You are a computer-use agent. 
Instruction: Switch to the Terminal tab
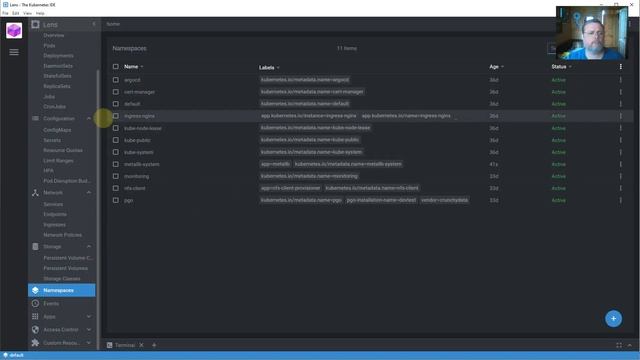pyautogui.click(x=124, y=345)
